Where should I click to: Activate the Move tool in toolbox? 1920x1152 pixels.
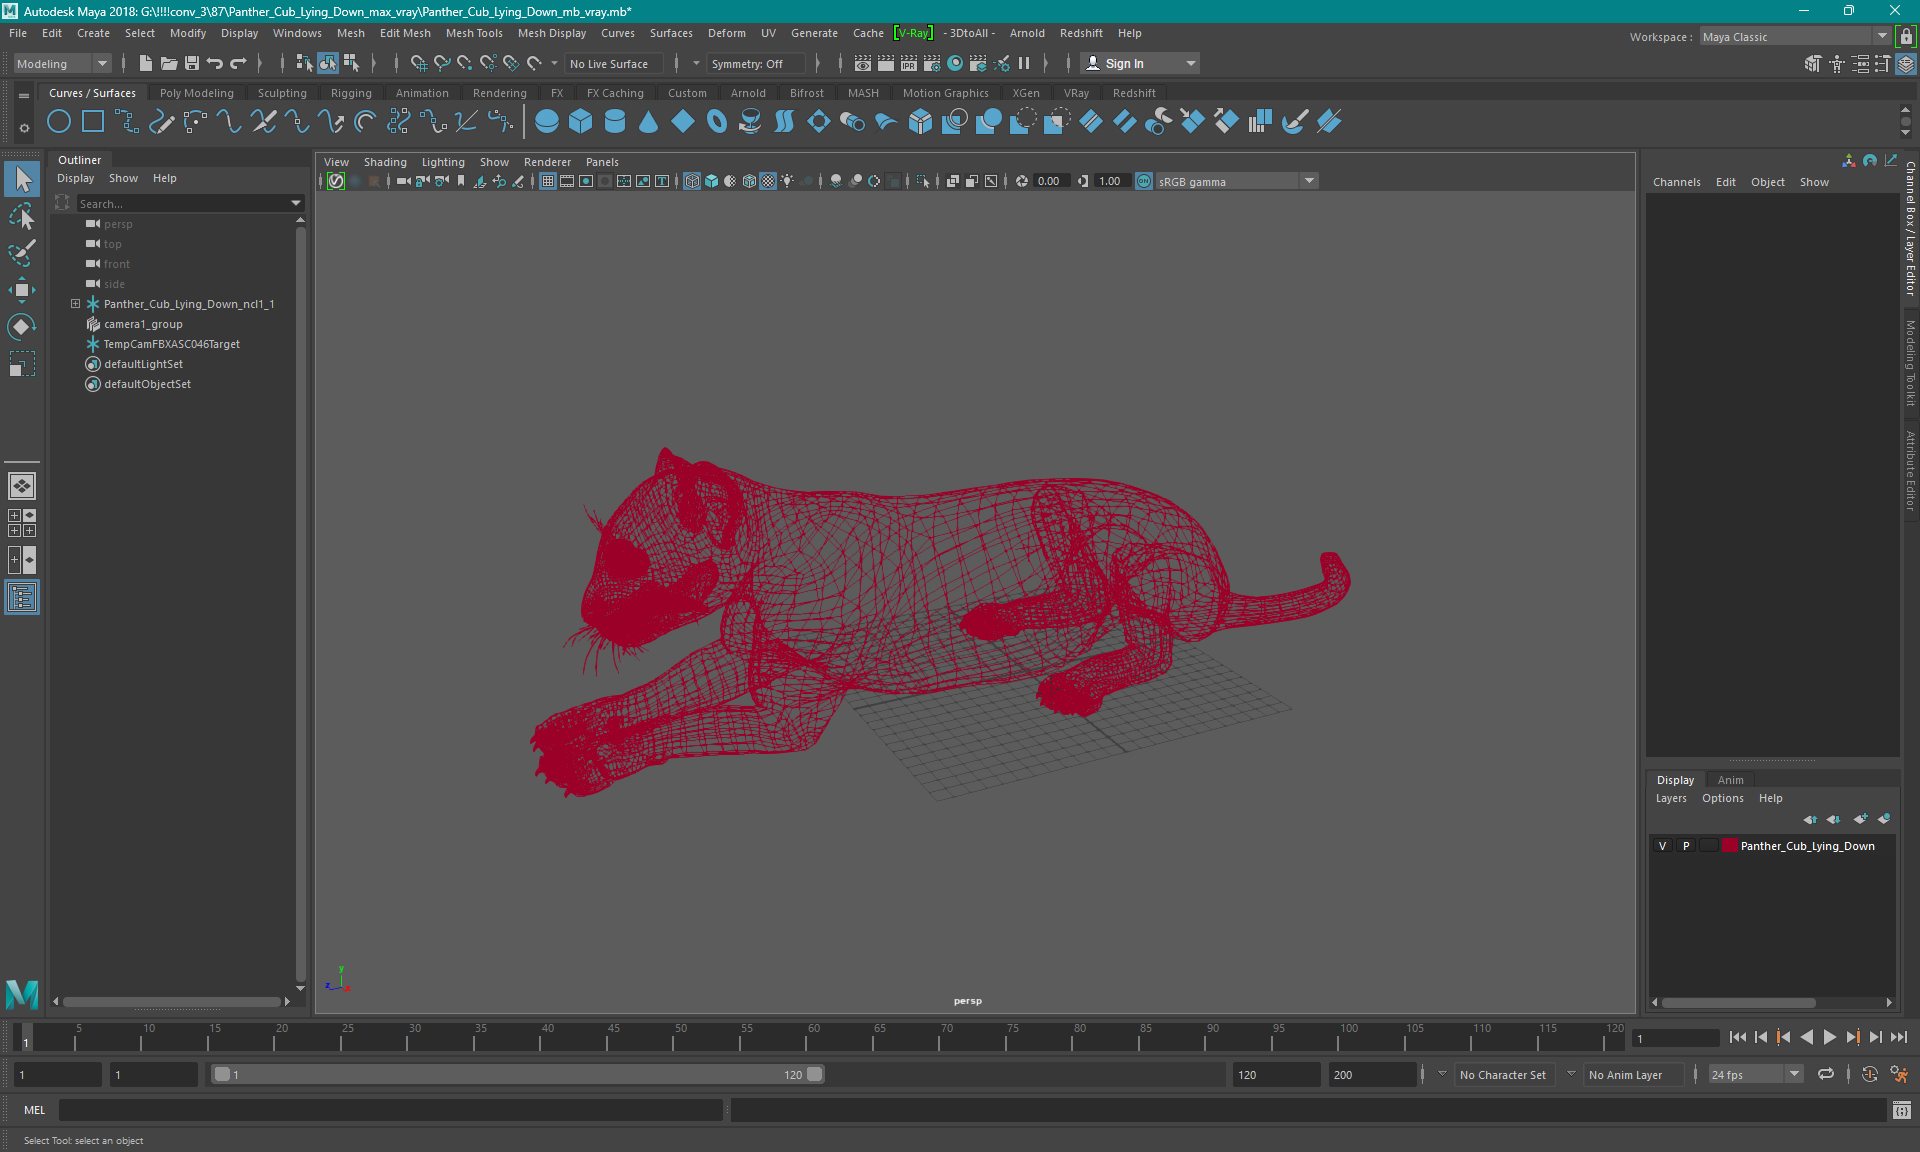click(22, 290)
